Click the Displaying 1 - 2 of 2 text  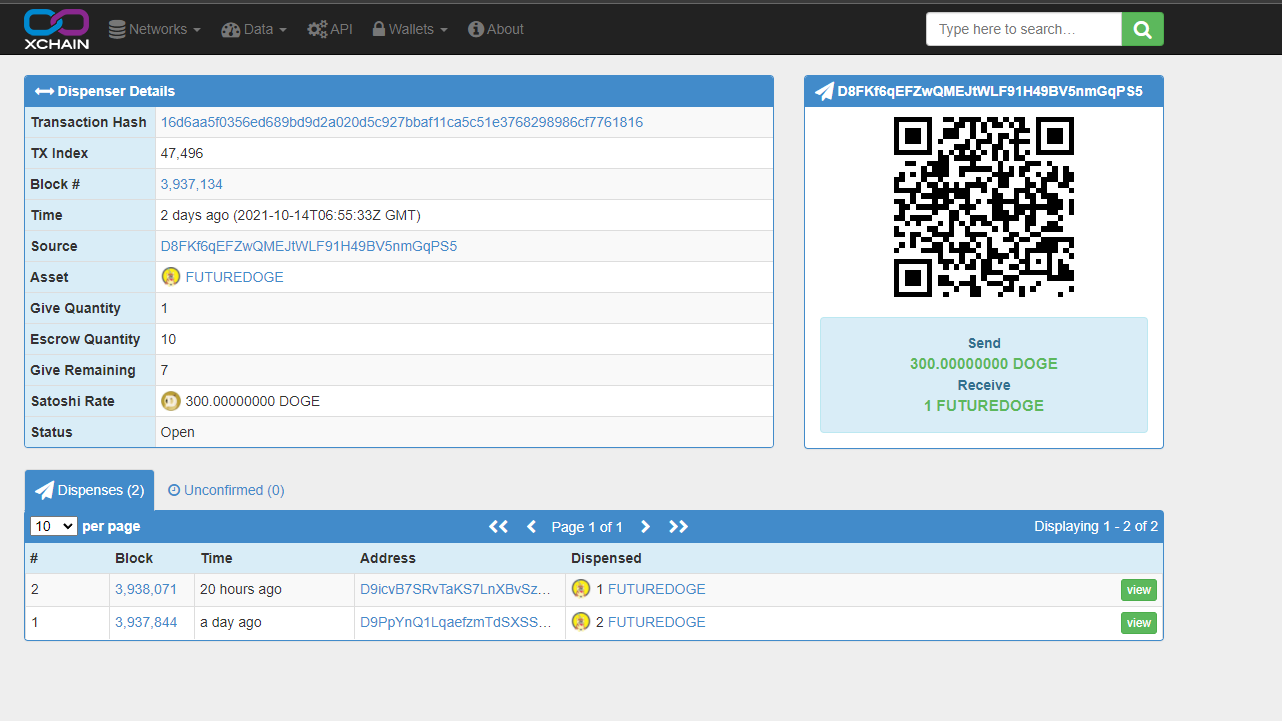click(x=1096, y=526)
